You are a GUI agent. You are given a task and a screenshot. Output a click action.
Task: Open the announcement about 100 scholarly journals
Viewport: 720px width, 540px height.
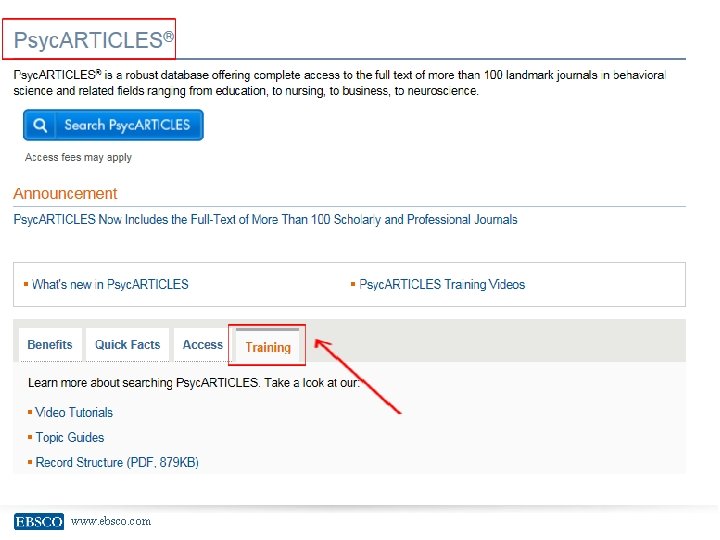click(x=265, y=219)
